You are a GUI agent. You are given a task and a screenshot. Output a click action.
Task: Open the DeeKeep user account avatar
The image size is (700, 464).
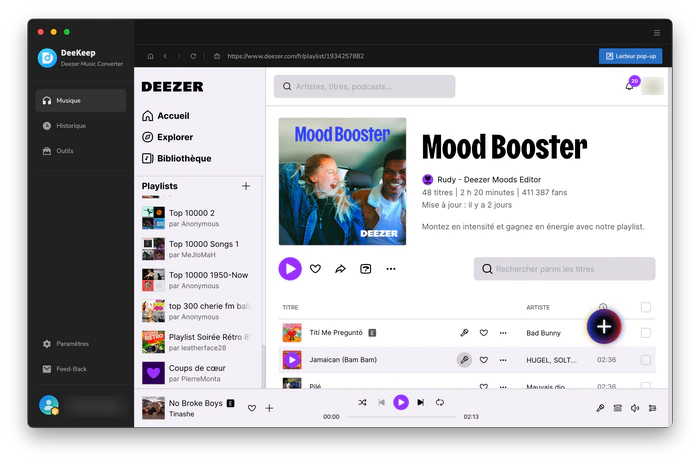coord(49,405)
